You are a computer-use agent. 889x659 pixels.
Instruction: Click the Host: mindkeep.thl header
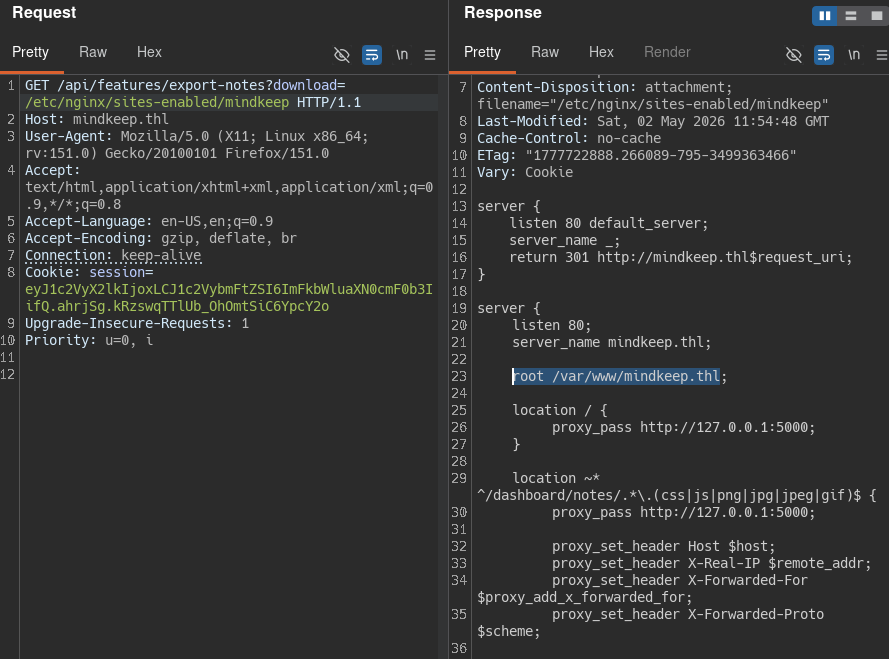[96, 119]
